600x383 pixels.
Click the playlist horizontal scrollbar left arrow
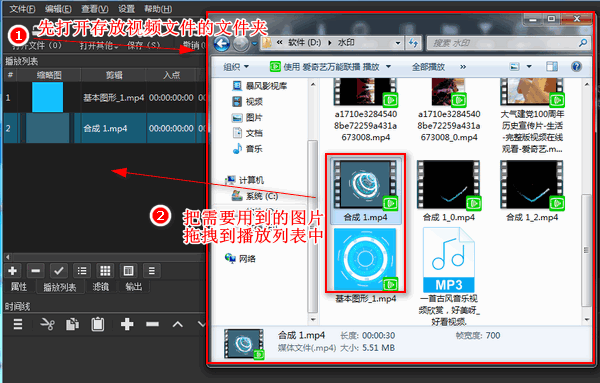coord(8,257)
